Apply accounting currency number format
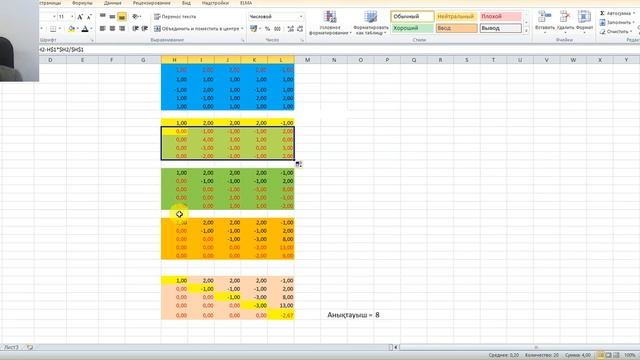 coord(253,29)
